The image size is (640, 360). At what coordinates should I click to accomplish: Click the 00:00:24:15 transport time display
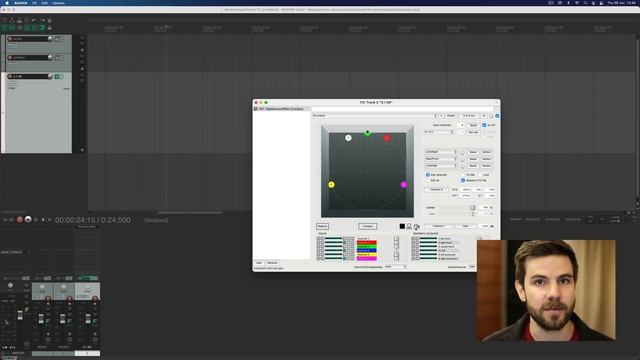(x=93, y=220)
